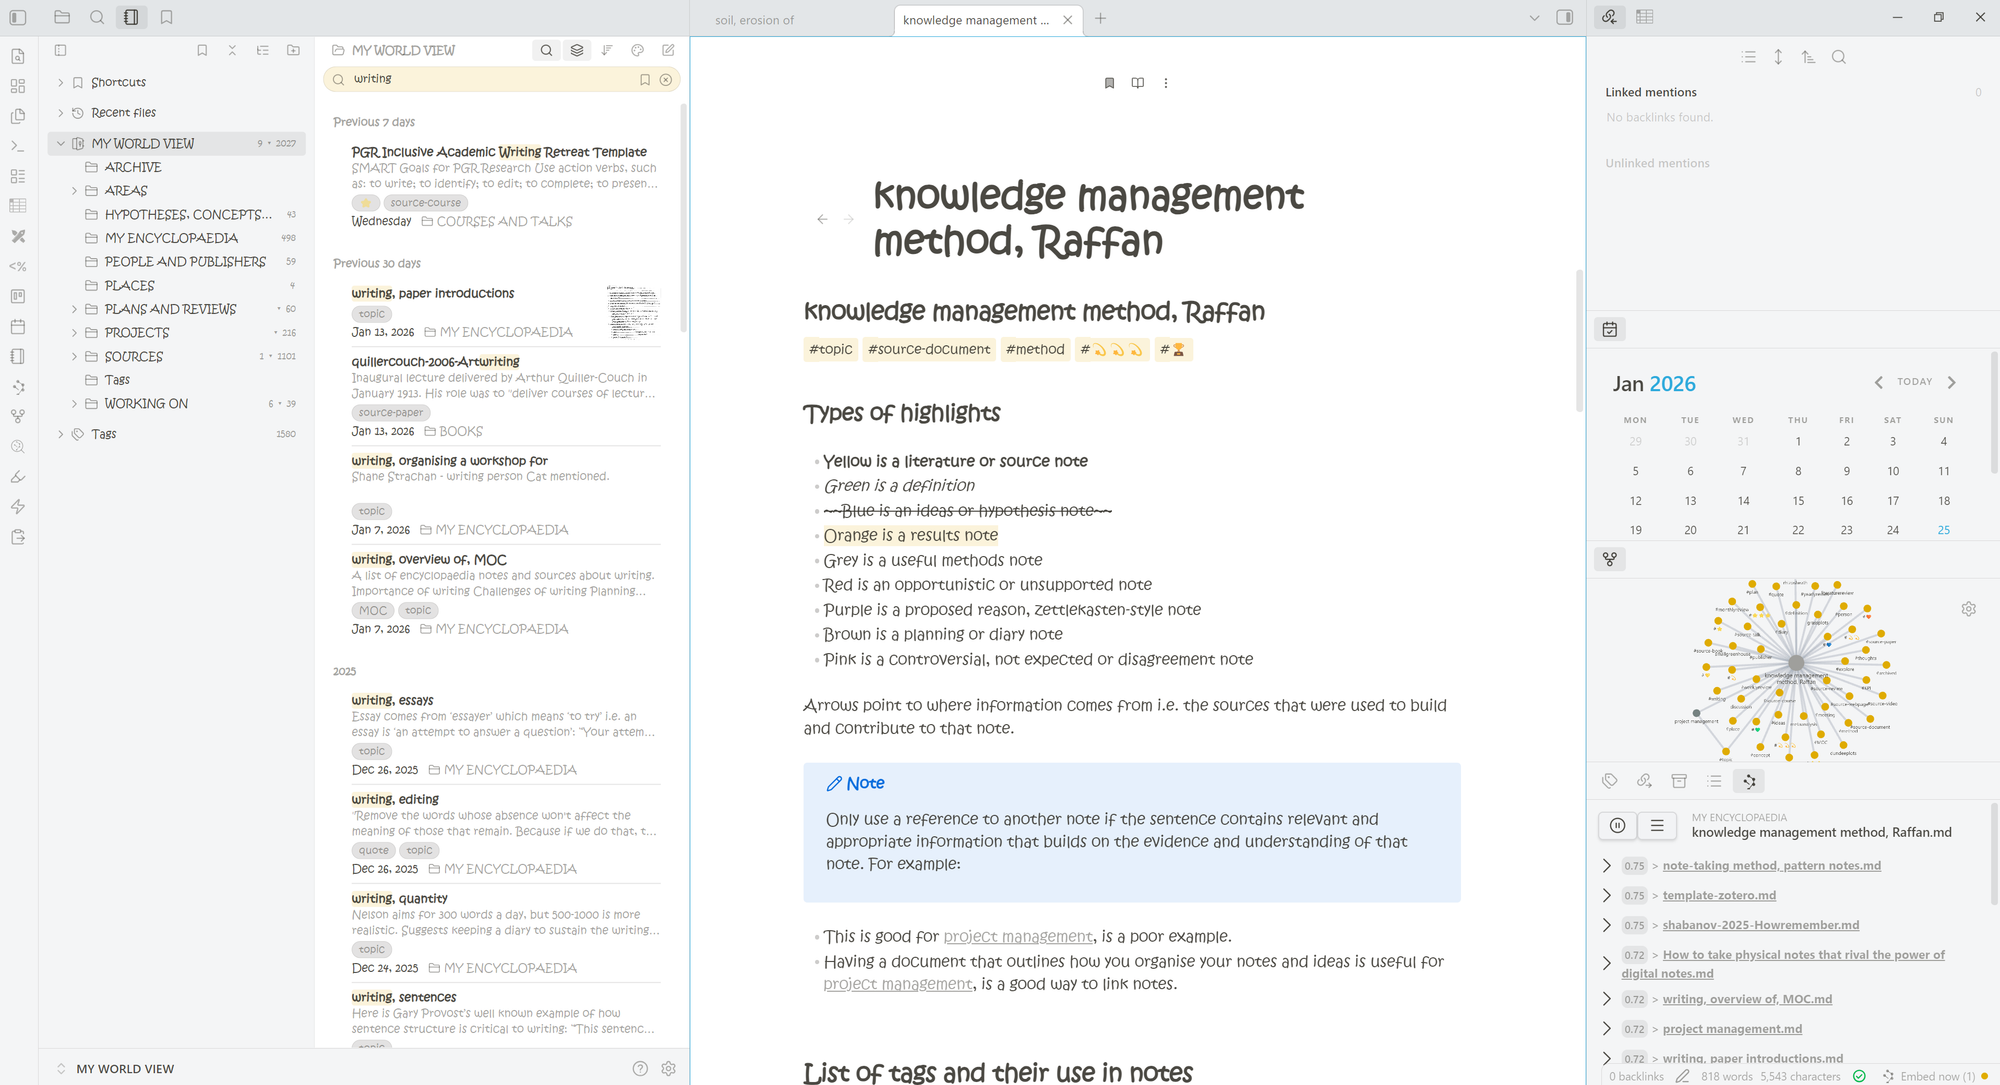Open the outgoing links pane icon
This screenshot has height=1085, width=2000.
(x=1644, y=781)
